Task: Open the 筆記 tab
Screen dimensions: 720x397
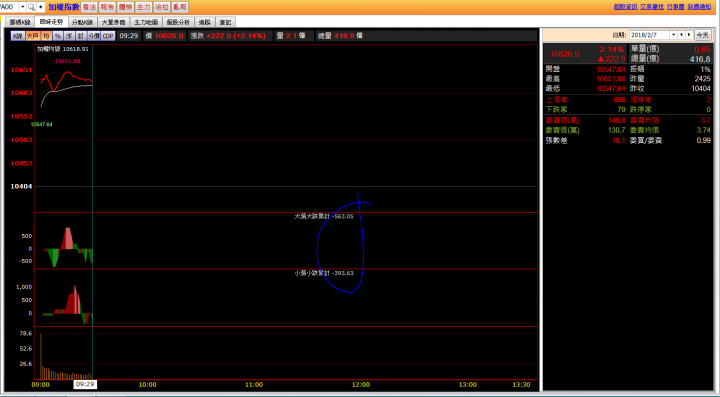Action: point(225,22)
